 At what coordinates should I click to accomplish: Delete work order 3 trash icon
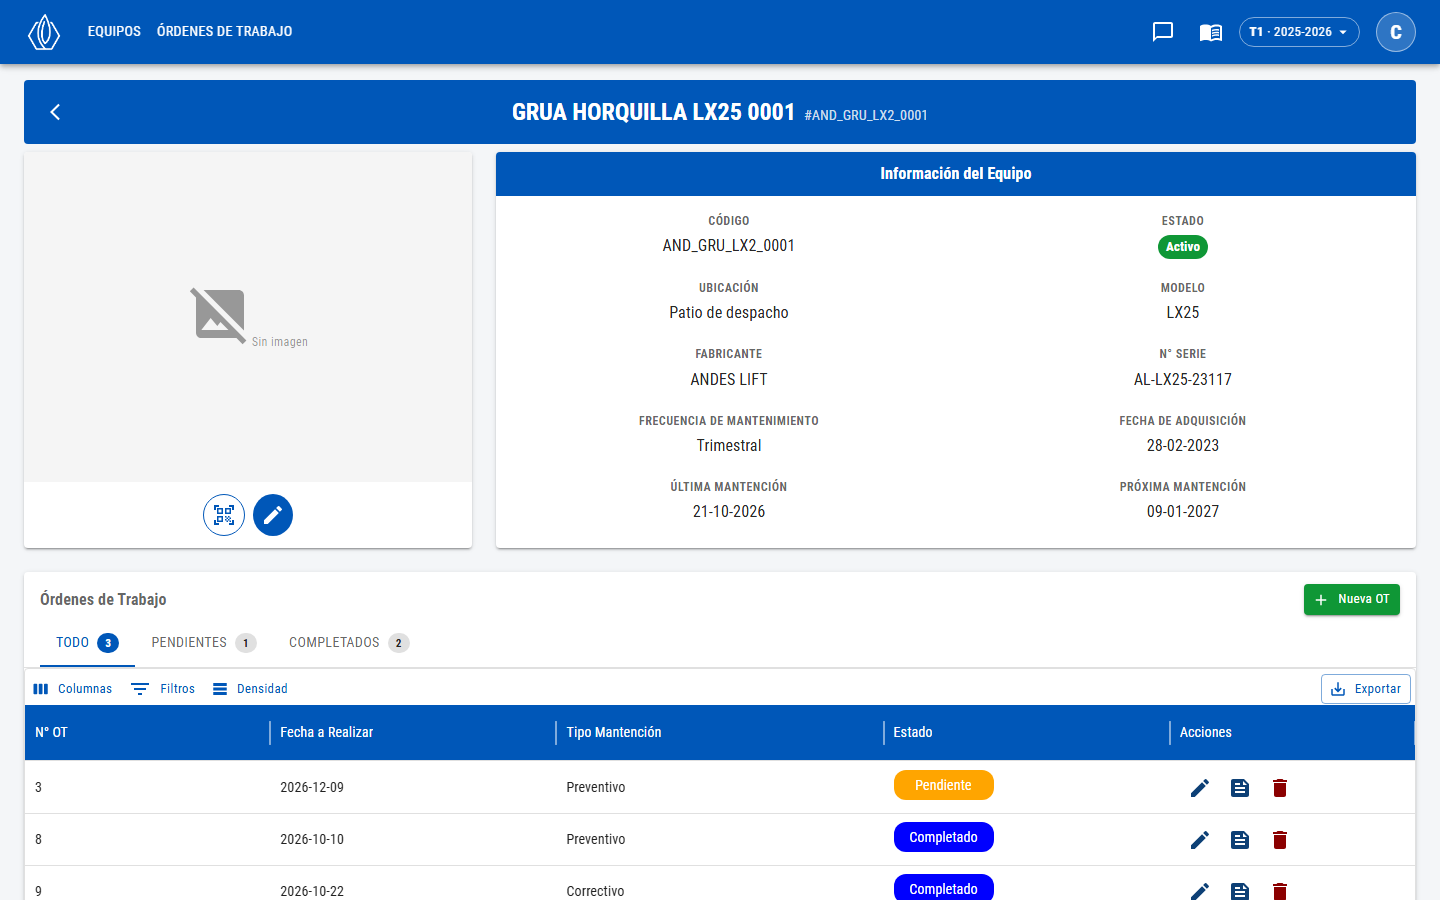[x=1280, y=788]
